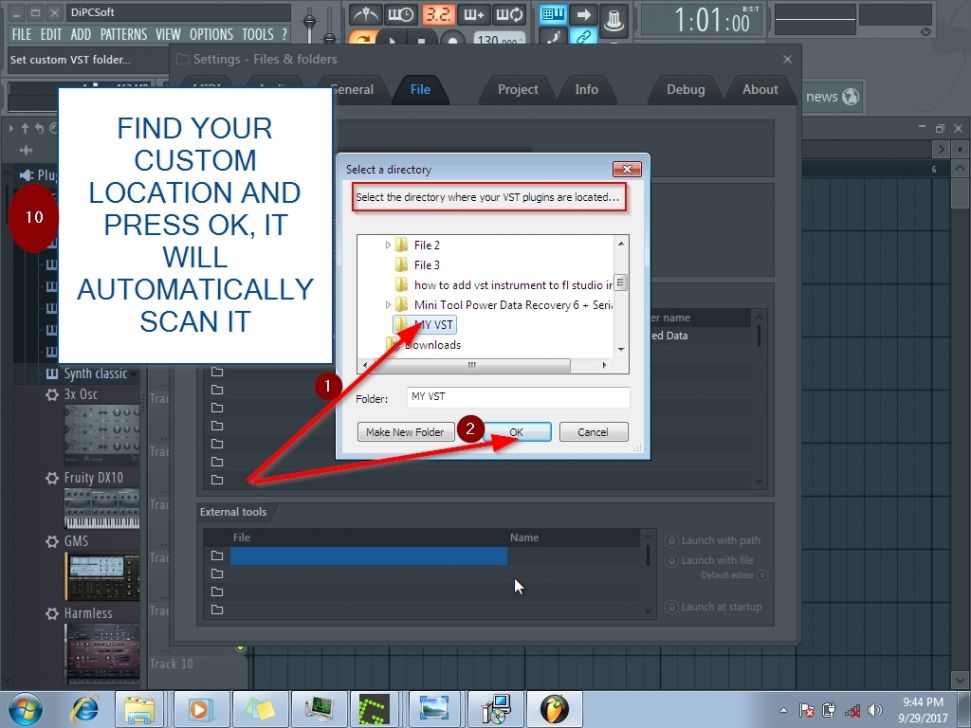Open the TOOLS menu
The width and height of the screenshot is (971, 728).
pos(258,35)
